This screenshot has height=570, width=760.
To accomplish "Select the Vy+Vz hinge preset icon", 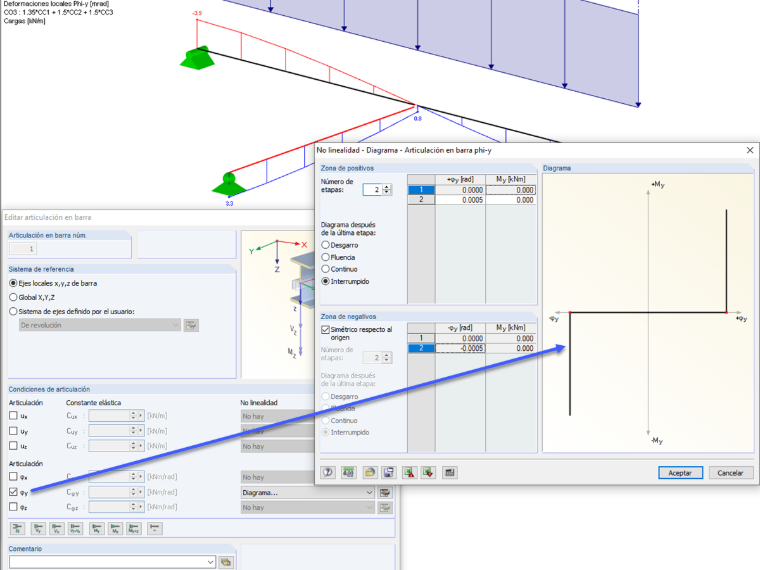I will click(75, 528).
